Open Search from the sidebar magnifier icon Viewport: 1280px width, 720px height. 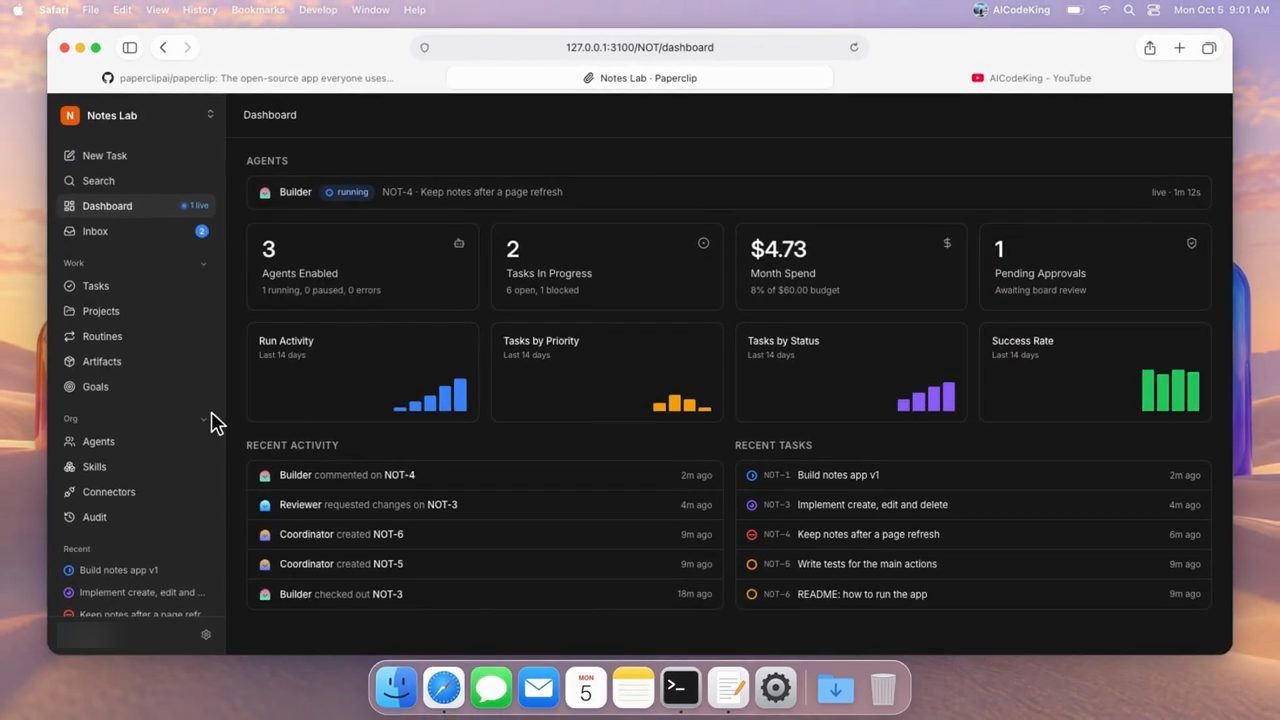click(x=69, y=181)
